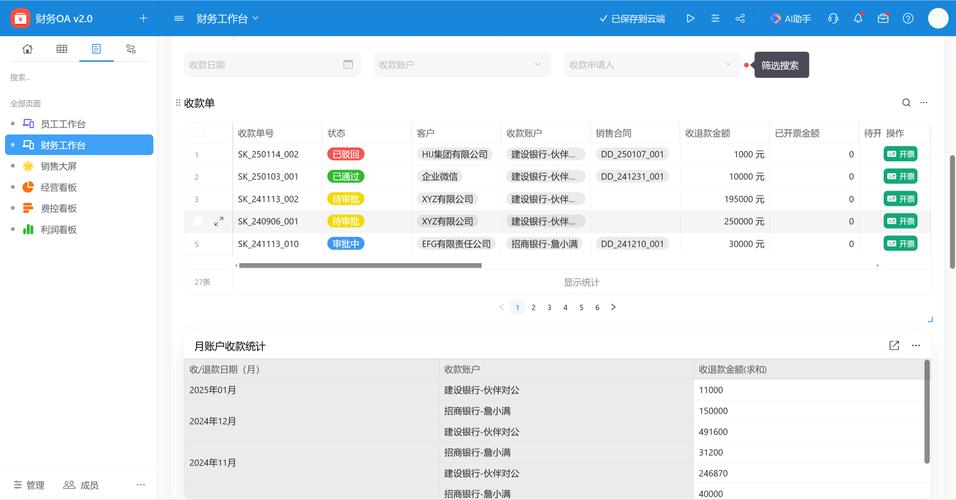956x500 pixels.
Task: Click 开票 for SK_241113_002
Action: click(901, 199)
